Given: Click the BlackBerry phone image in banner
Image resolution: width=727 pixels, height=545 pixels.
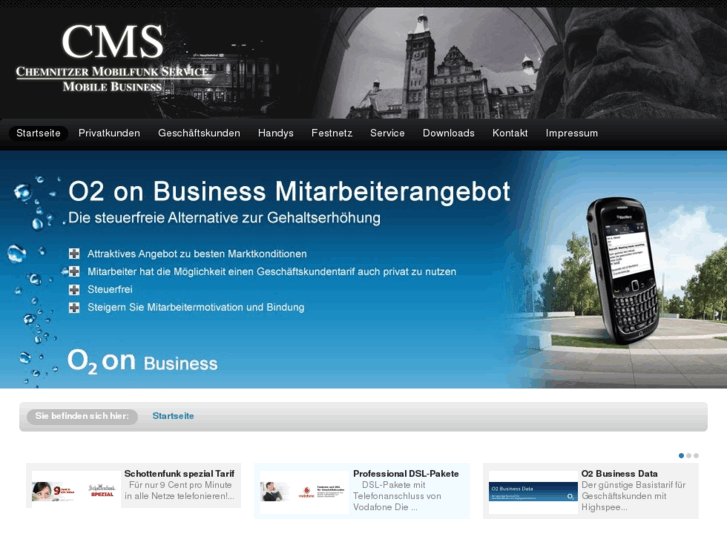Looking at the screenshot, I should click(x=623, y=270).
